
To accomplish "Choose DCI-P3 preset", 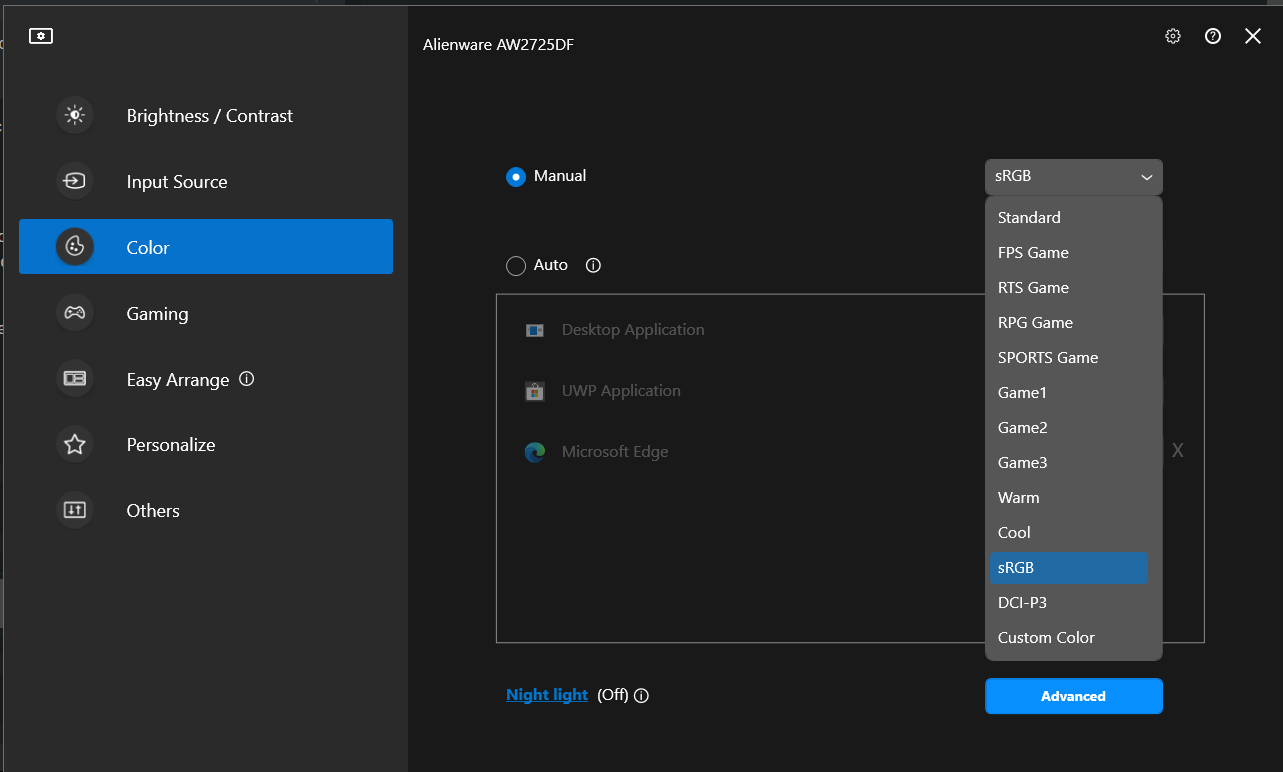I will (1068, 602).
